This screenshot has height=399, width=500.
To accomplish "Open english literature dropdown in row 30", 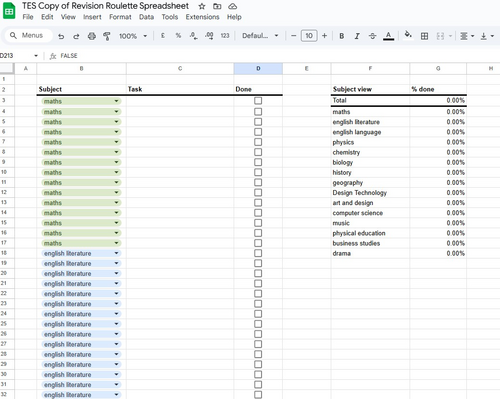I will (116, 374).
